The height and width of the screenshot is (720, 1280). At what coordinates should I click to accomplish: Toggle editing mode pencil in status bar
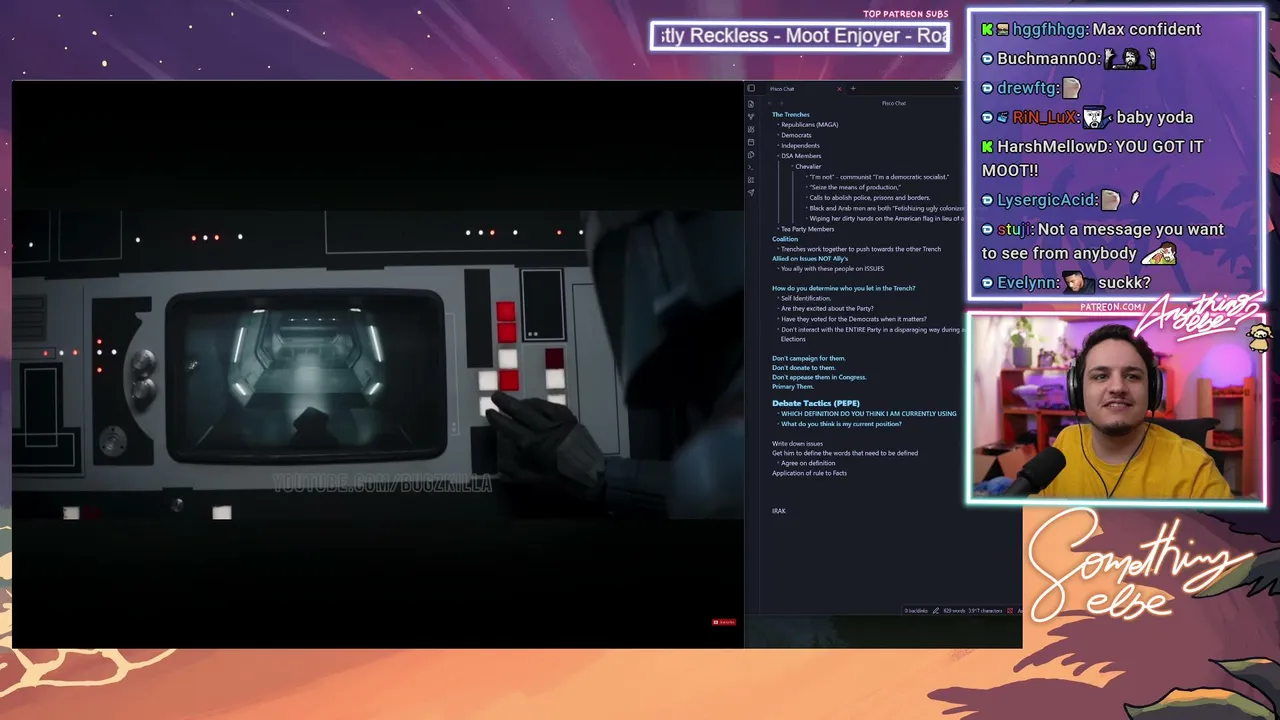tap(937, 610)
